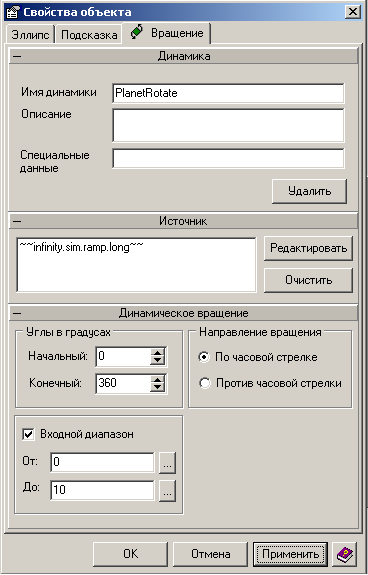This screenshot has width=368, height=575.
Task: Click the Имя динамики input field
Action: [x=228, y=93]
